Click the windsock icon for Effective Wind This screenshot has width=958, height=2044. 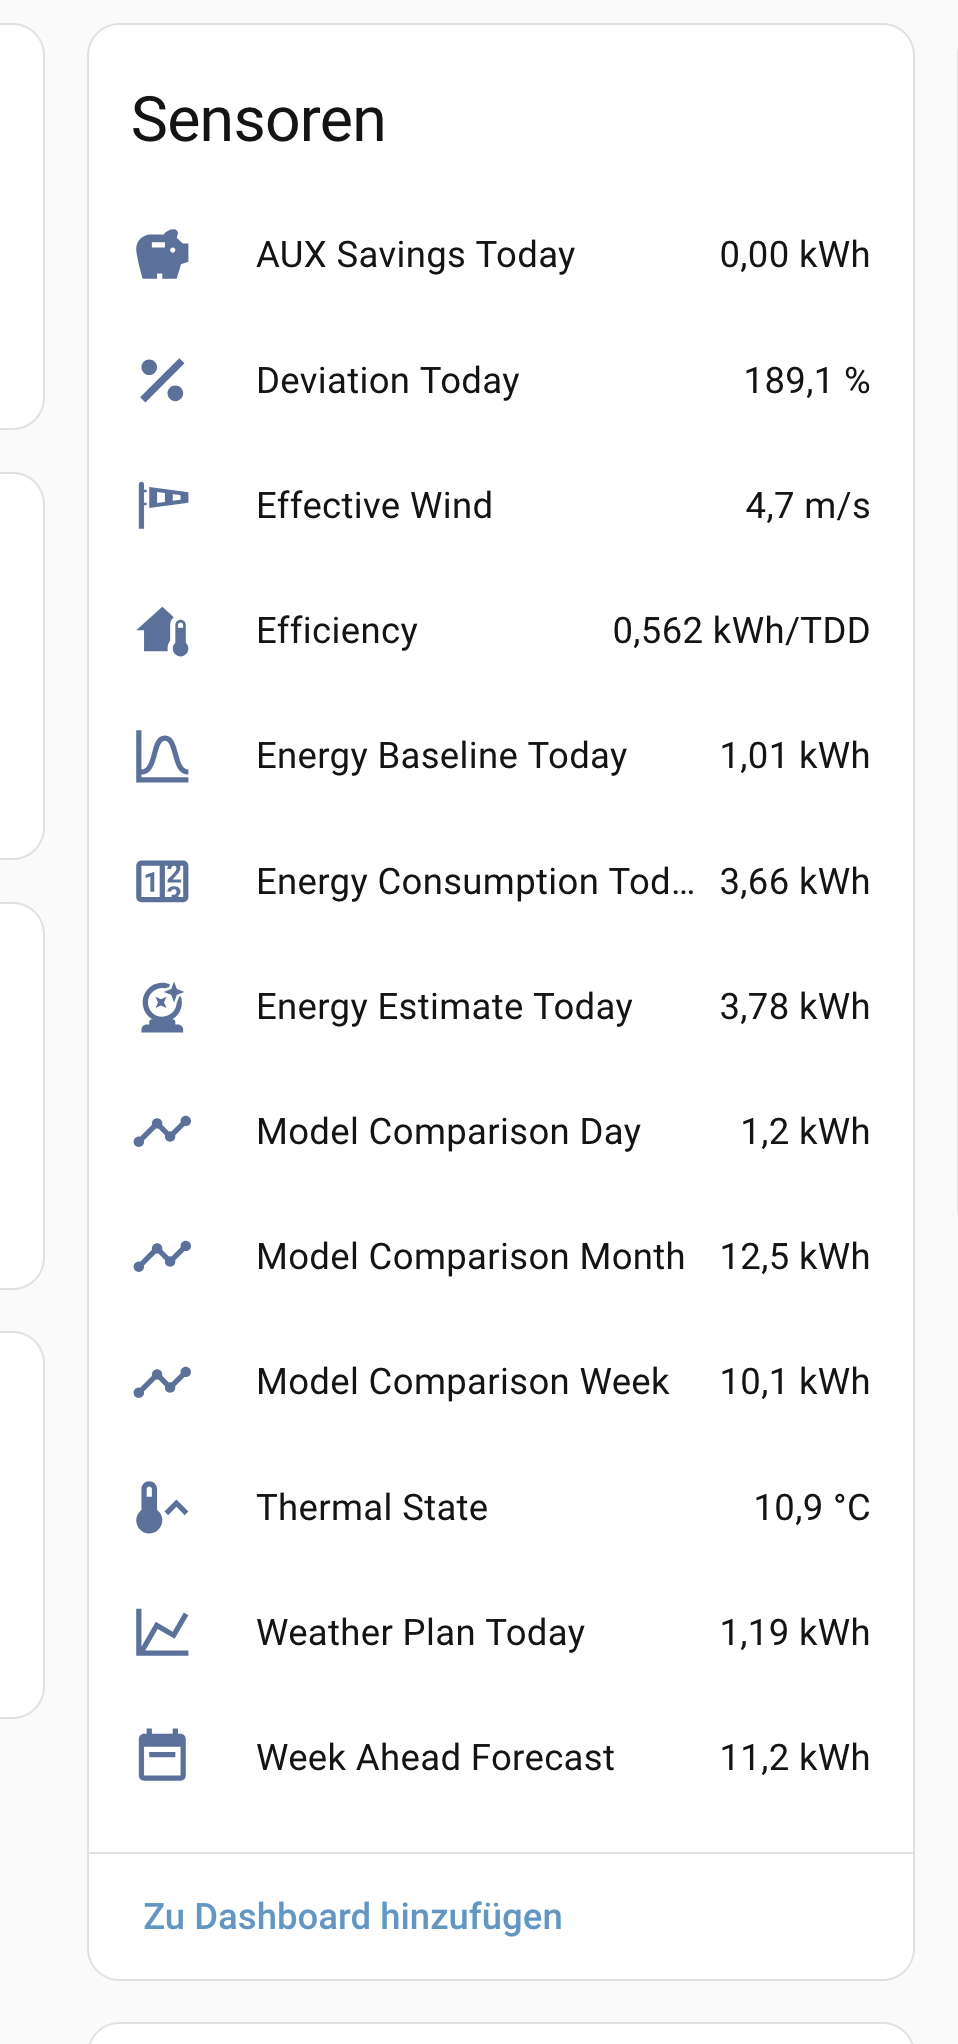tap(162, 505)
